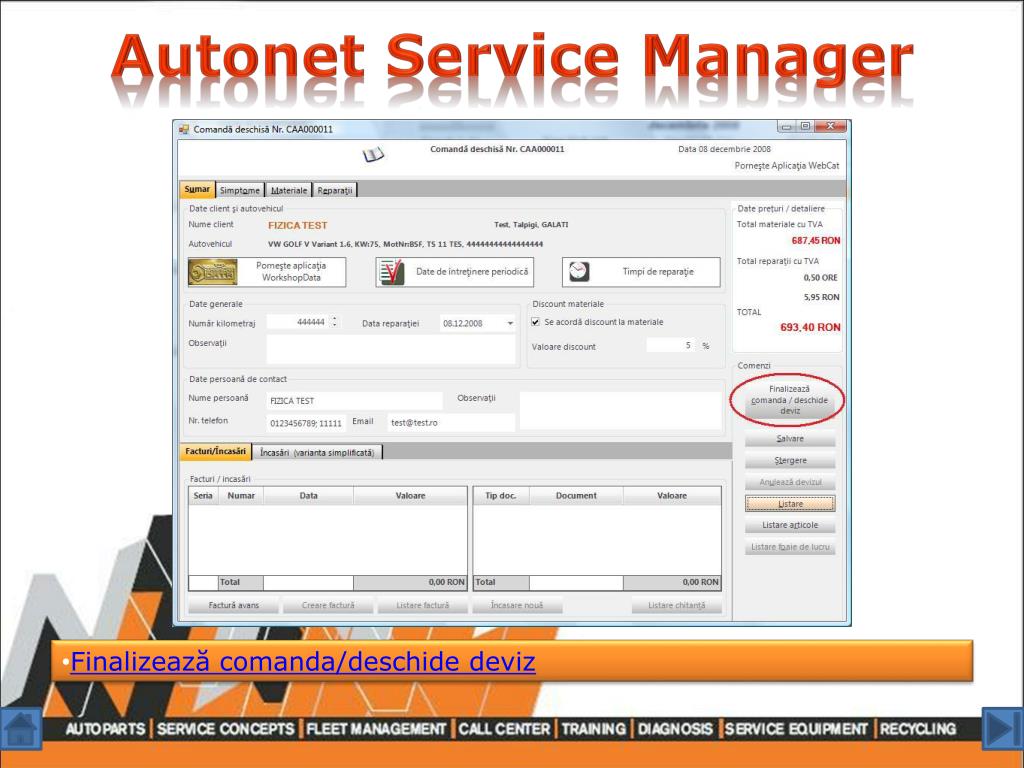Image resolution: width=1024 pixels, height=768 pixels.
Task: Click the client name FIZICA TEST
Action: [297, 225]
